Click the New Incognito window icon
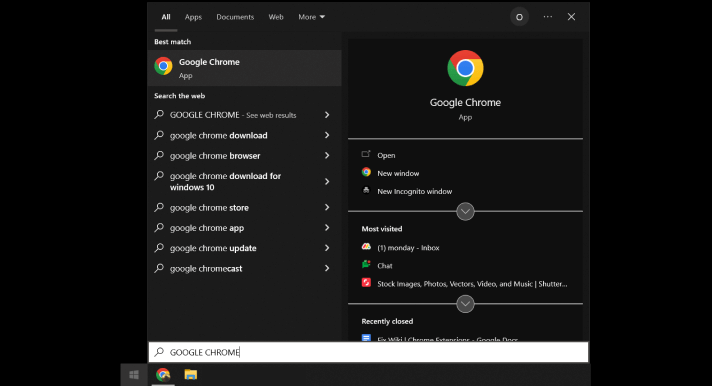This screenshot has width=712, height=386. pos(366,191)
